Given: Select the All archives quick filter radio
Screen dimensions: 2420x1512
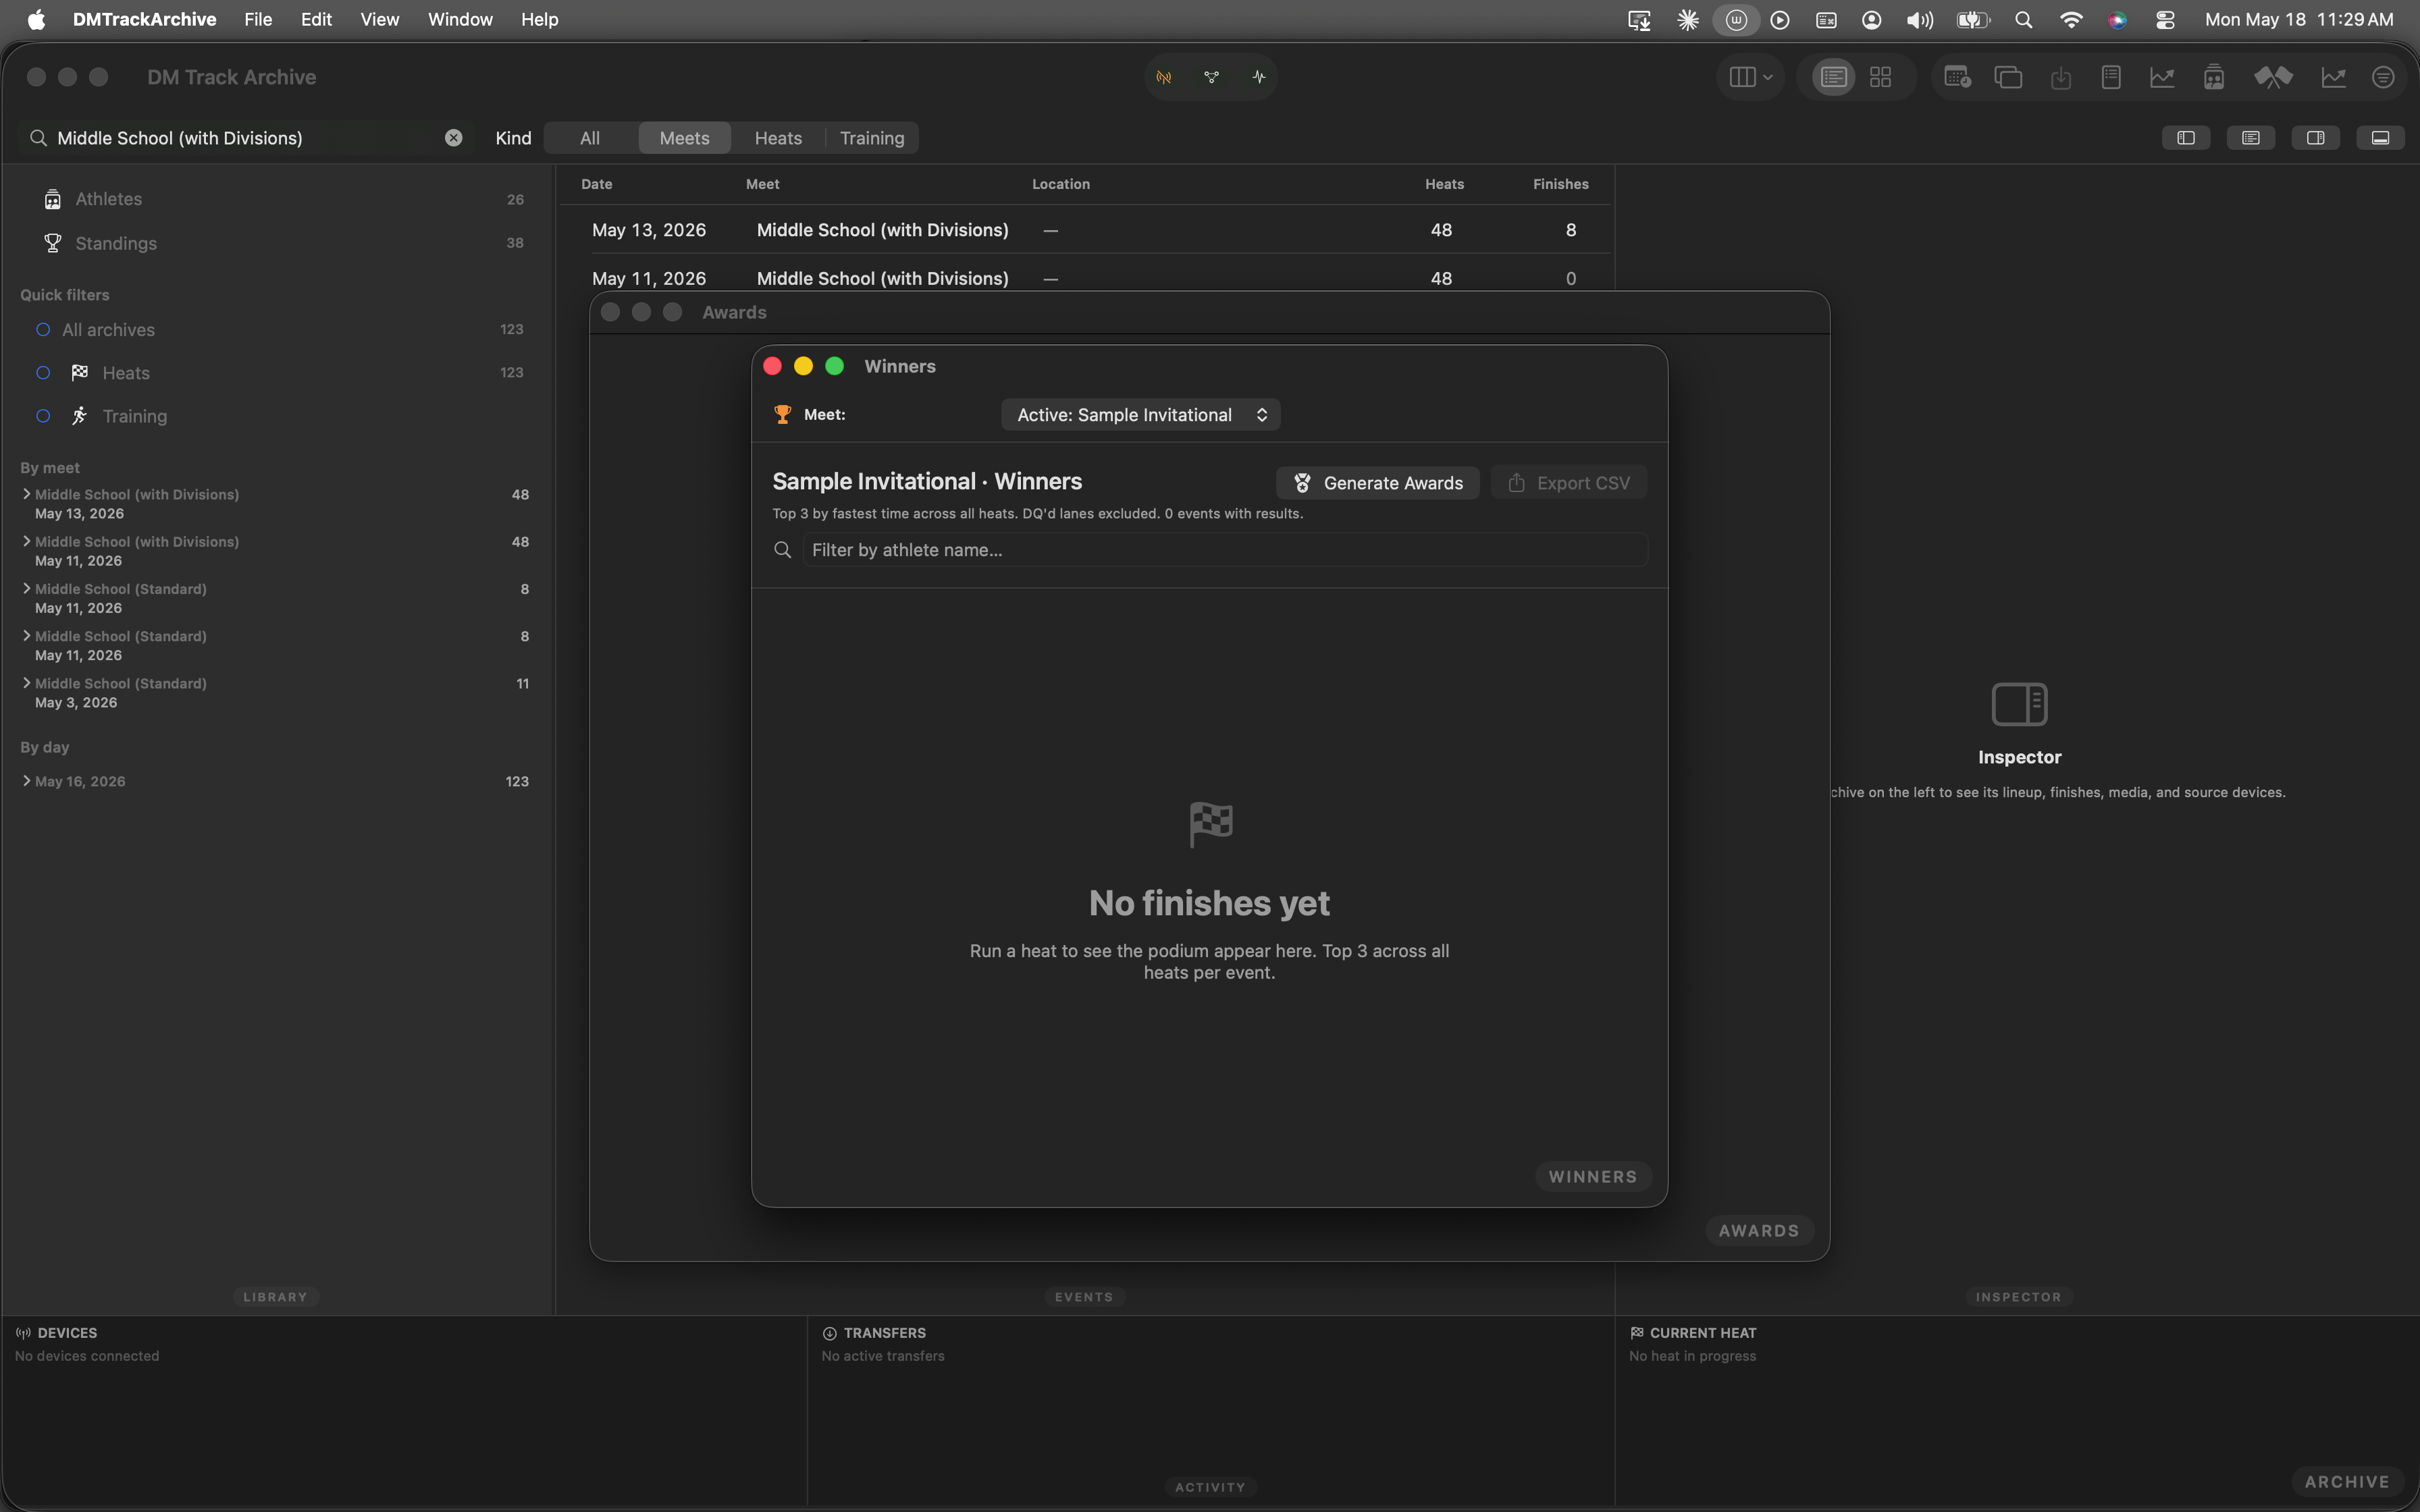Looking at the screenshot, I should (43, 330).
